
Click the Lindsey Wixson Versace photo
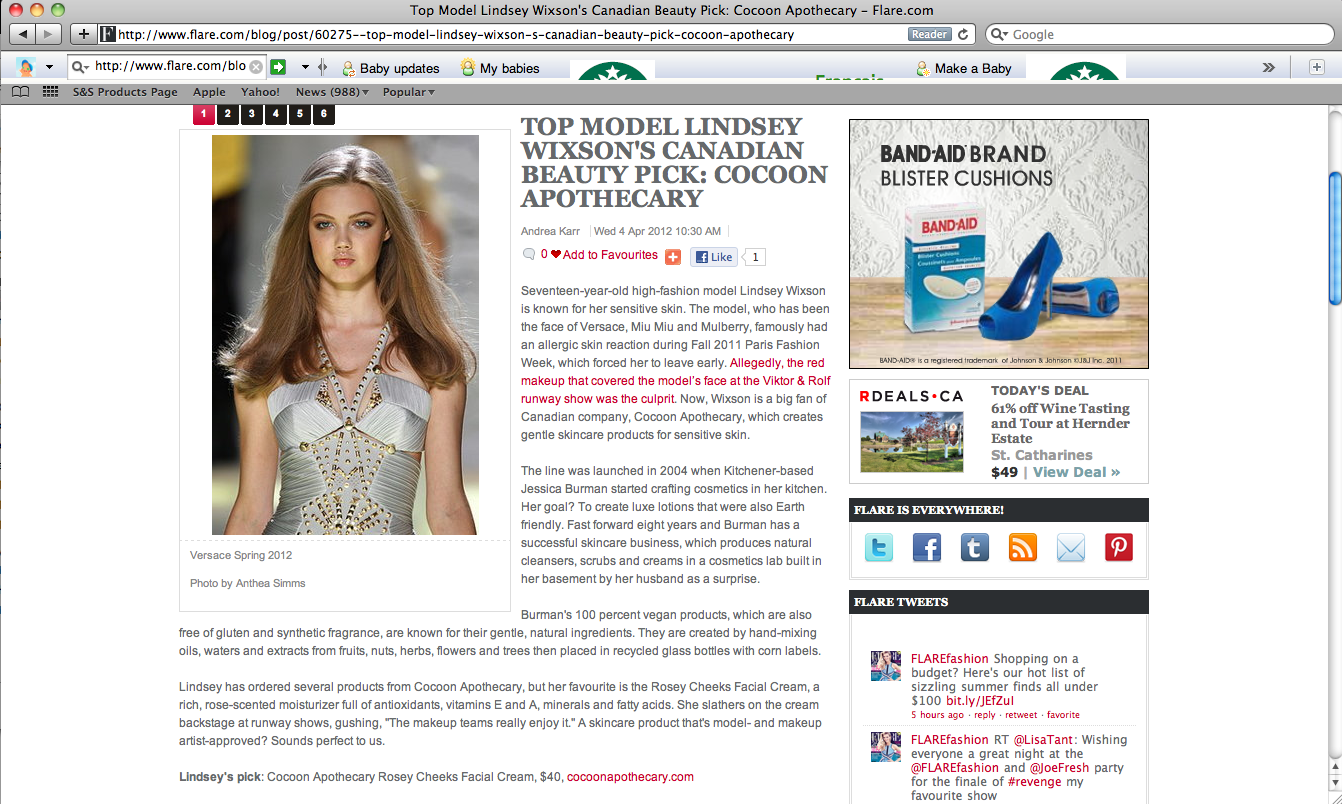coord(345,335)
